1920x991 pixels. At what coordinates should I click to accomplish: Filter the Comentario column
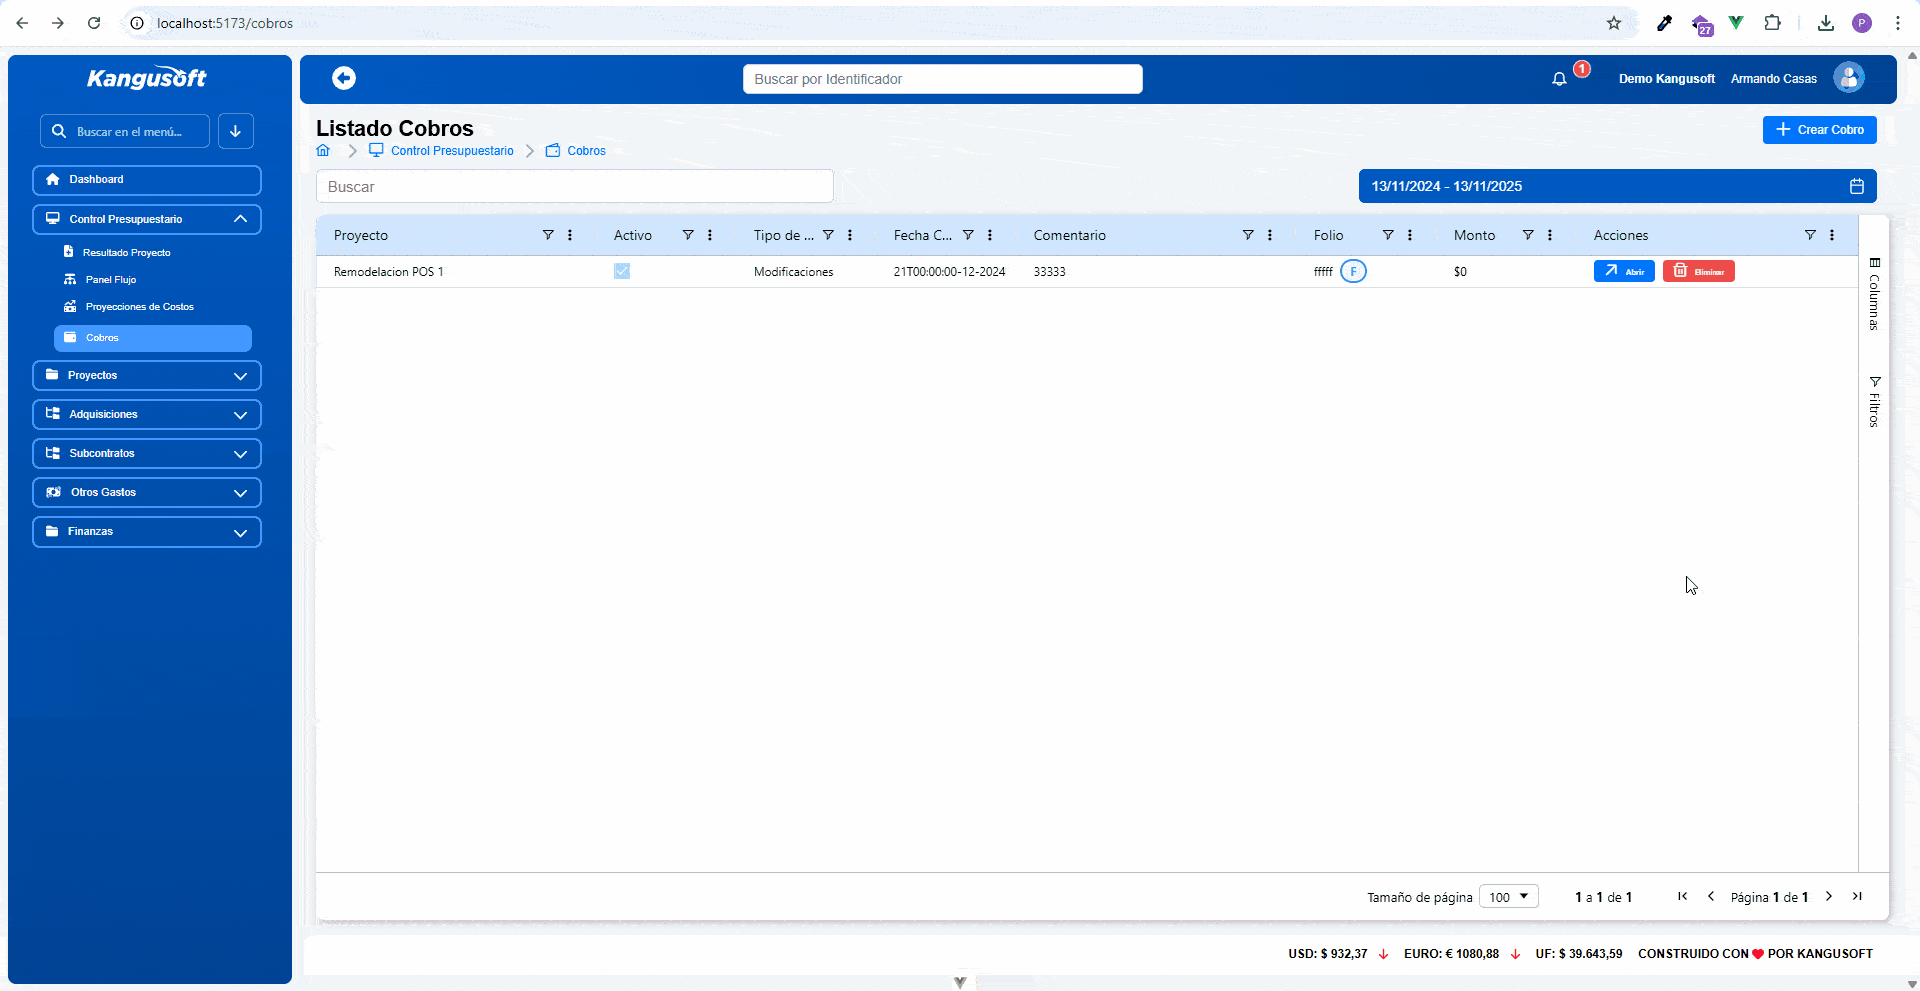[x=1248, y=235]
